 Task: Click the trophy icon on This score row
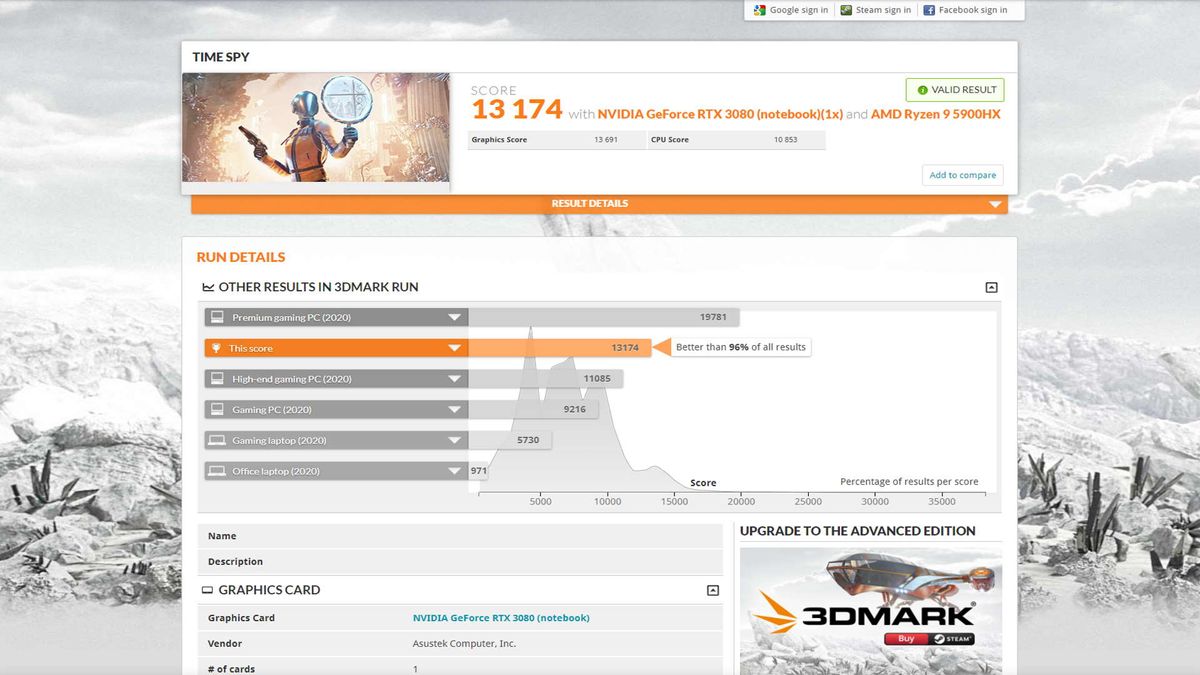coord(216,348)
